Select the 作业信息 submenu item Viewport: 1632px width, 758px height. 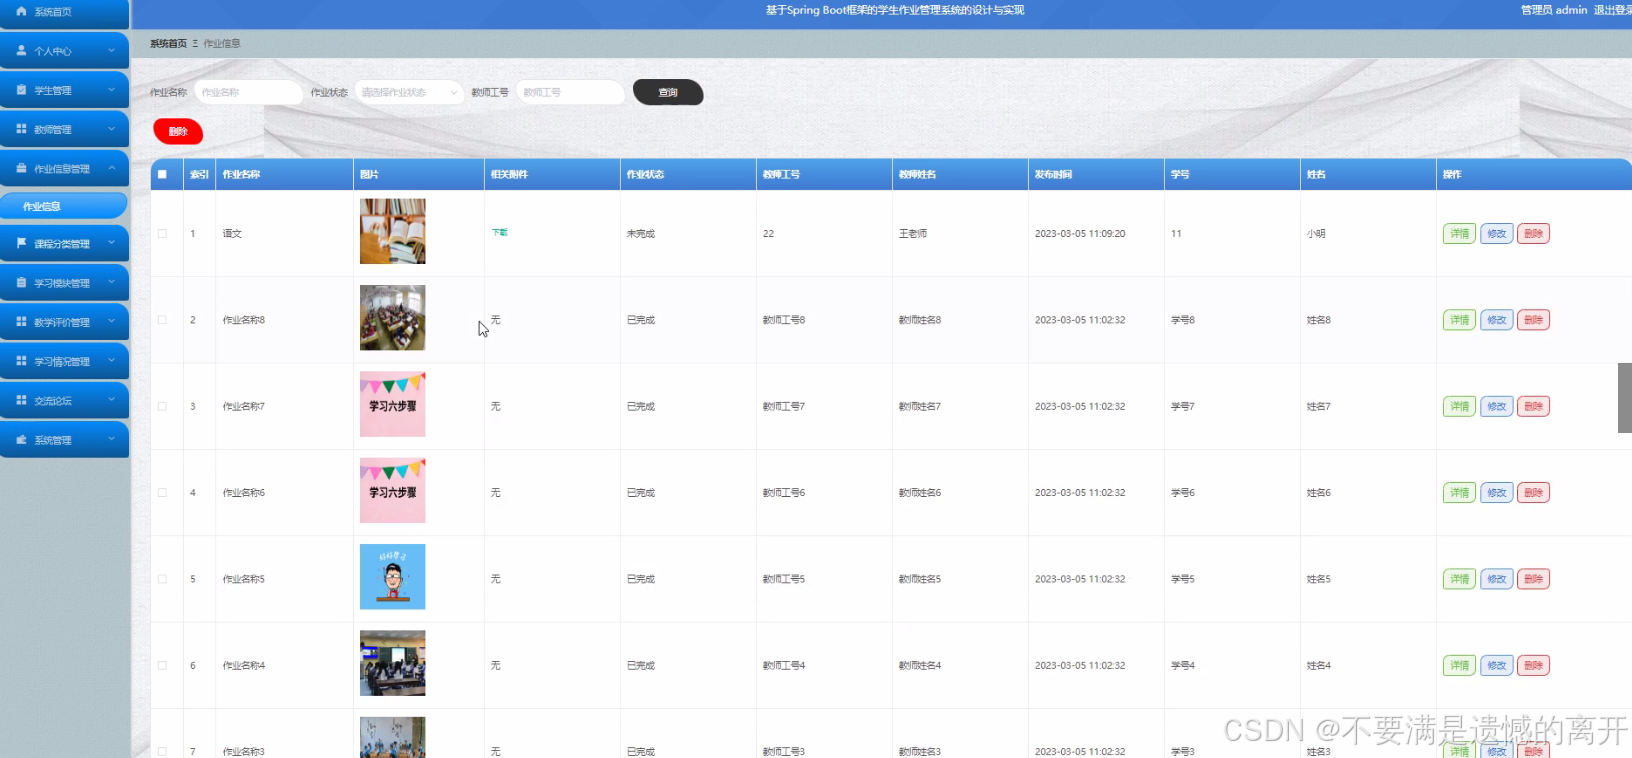(x=64, y=206)
